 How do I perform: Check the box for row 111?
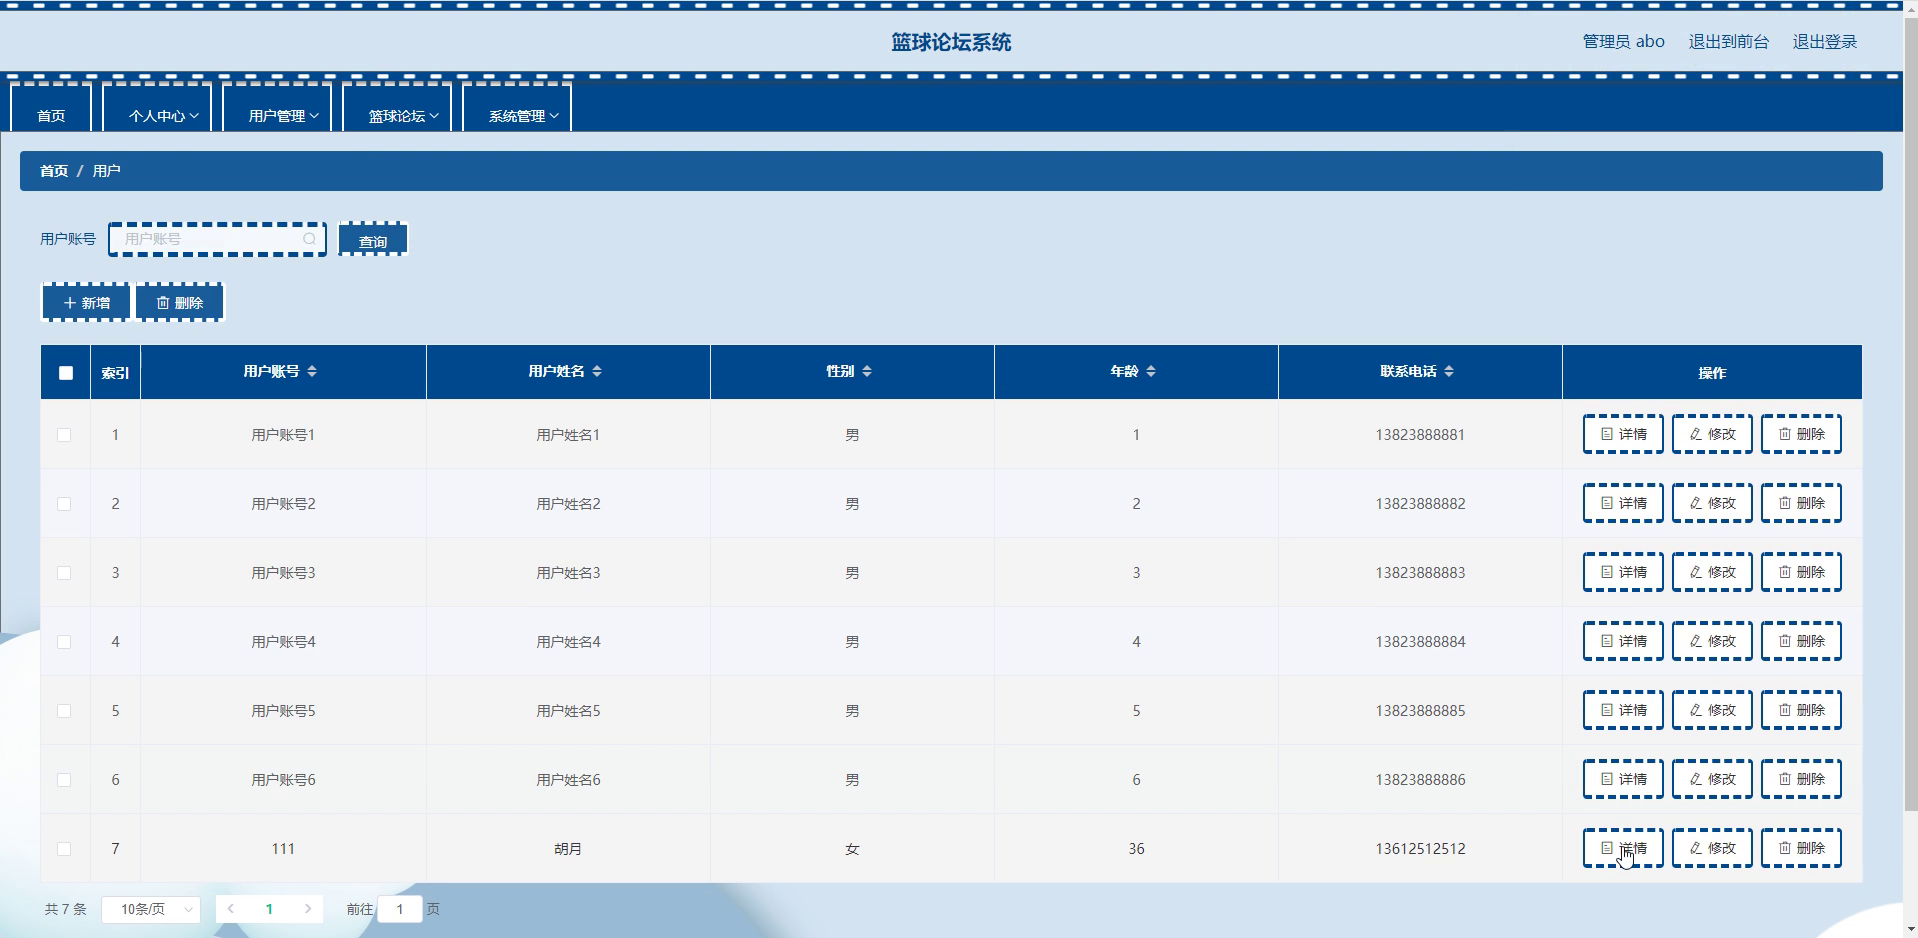pos(64,849)
